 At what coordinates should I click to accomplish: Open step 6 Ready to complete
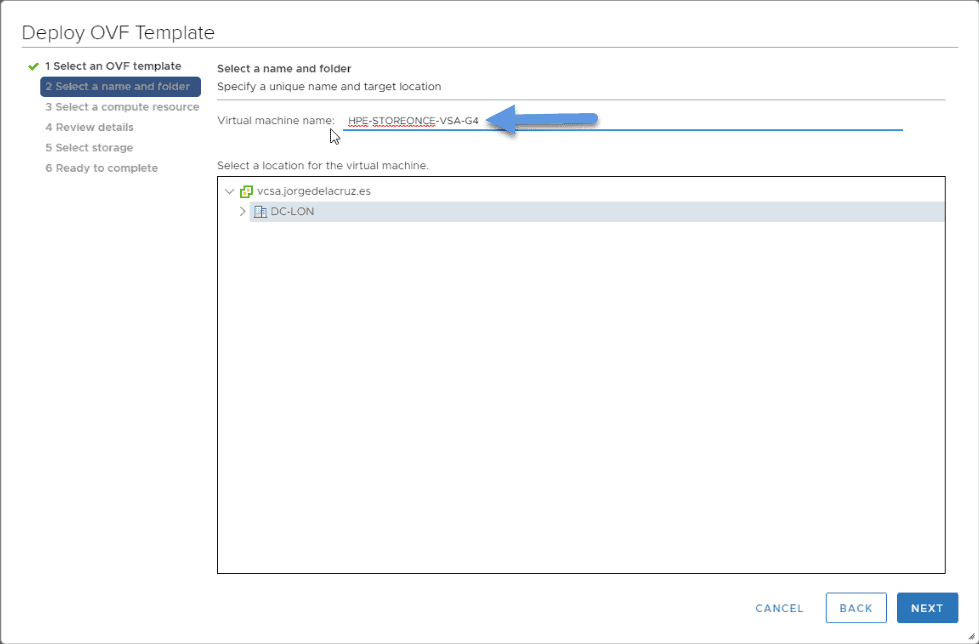pos(102,168)
